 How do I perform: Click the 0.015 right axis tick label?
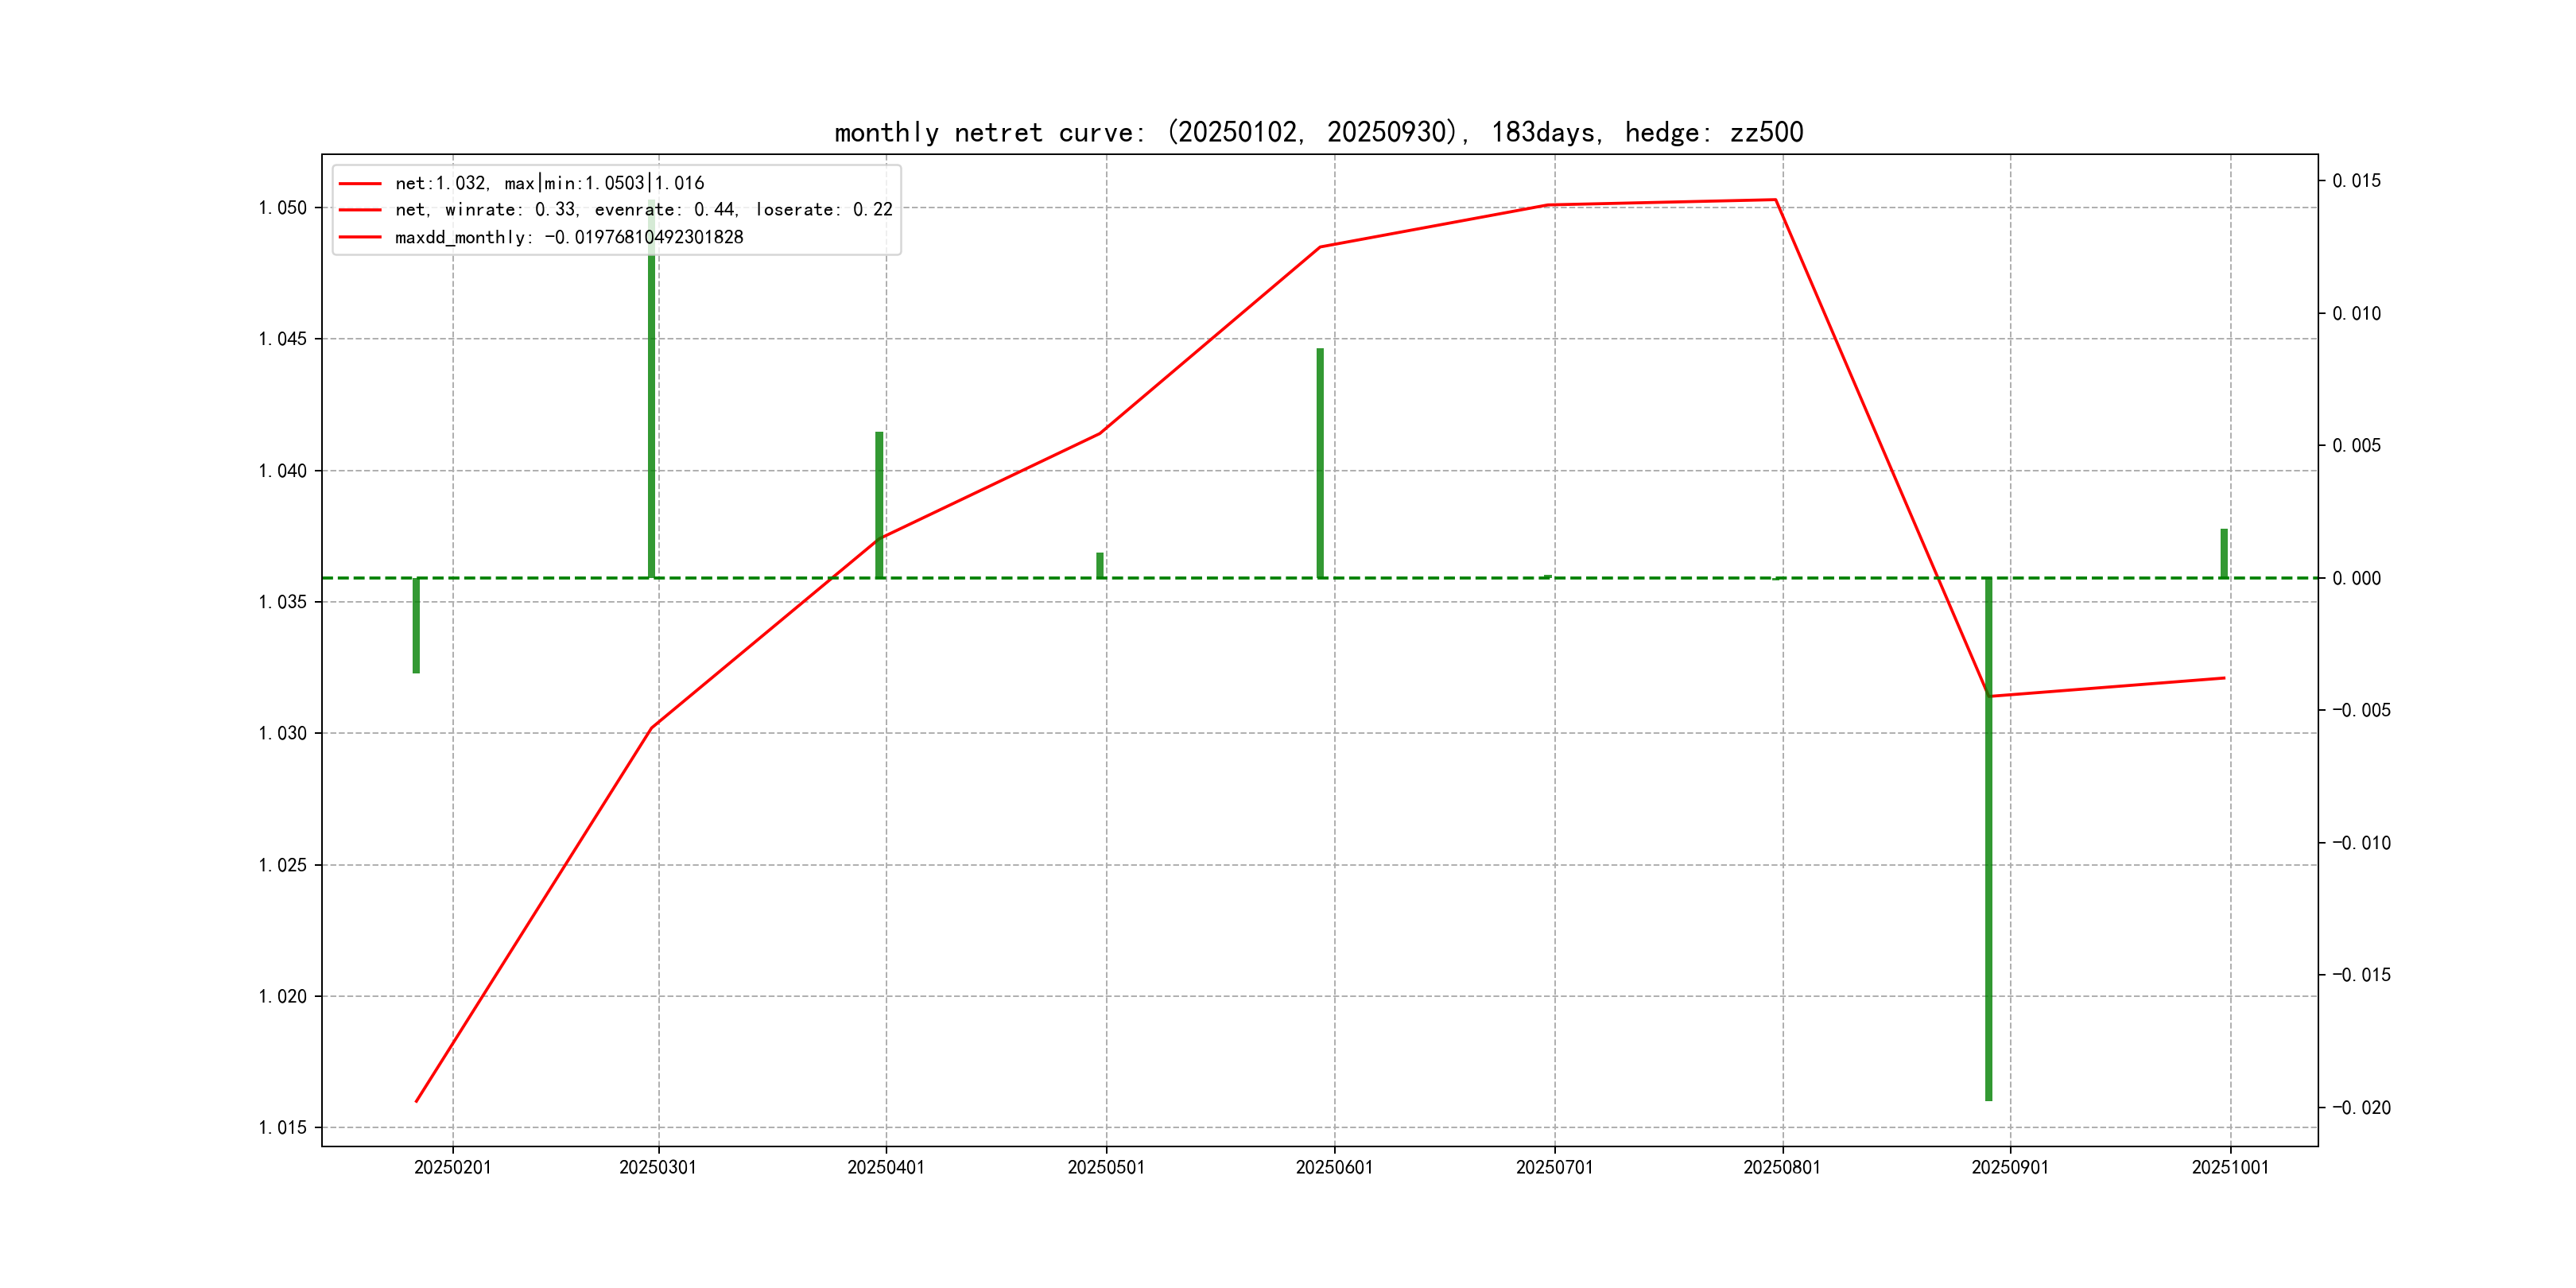[x=2356, y=181]
